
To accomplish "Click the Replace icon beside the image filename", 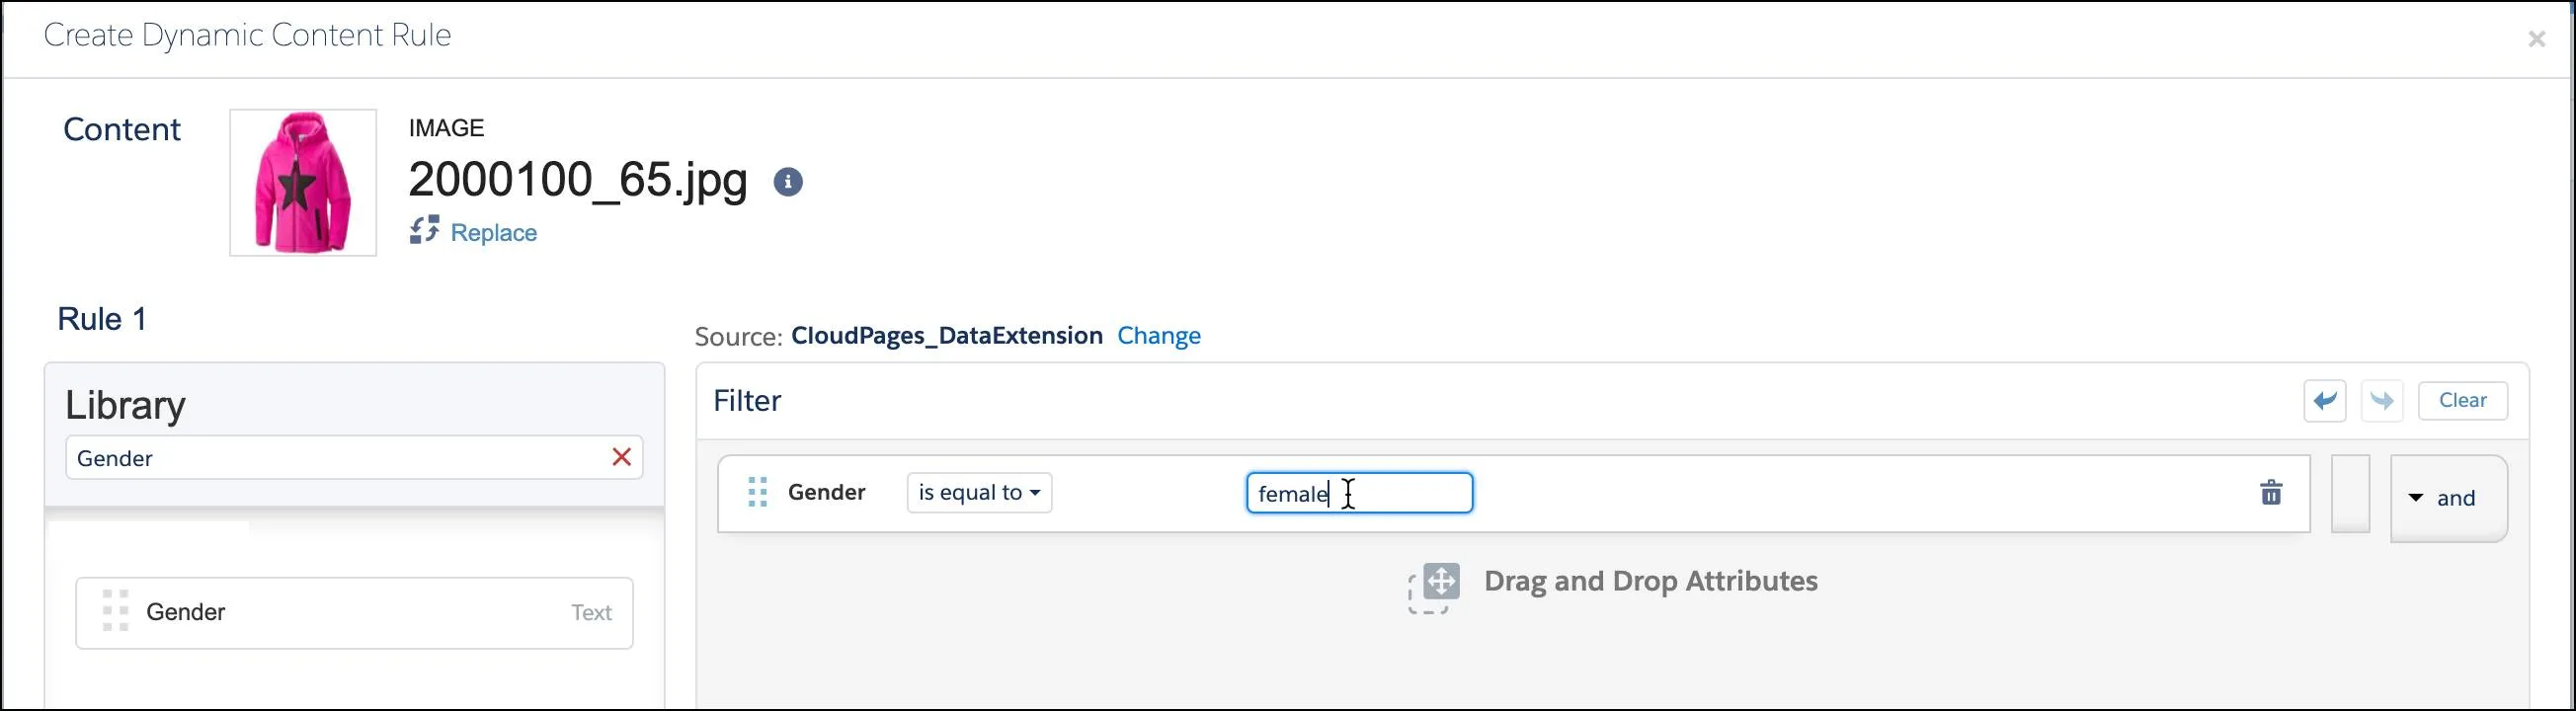I will pos(425,231).
